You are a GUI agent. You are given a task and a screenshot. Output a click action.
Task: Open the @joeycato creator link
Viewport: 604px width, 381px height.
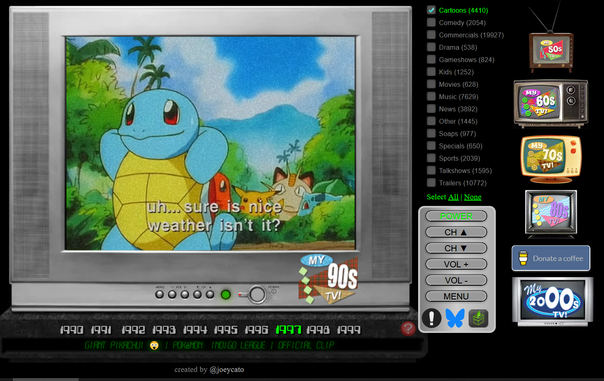[226, 370]
